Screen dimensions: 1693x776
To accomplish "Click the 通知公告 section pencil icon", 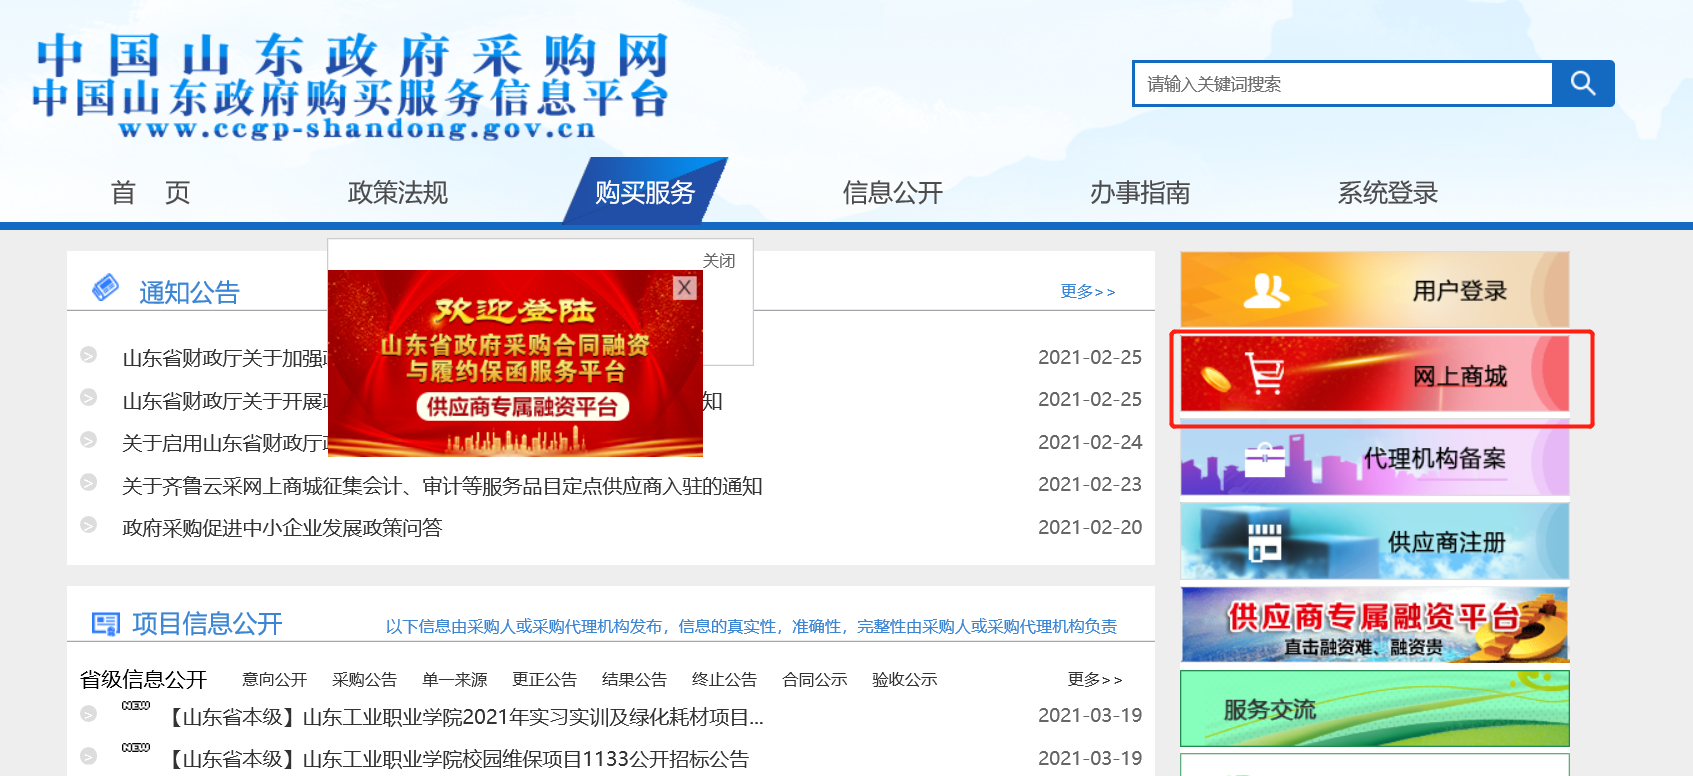I will [x=105, y=288].
